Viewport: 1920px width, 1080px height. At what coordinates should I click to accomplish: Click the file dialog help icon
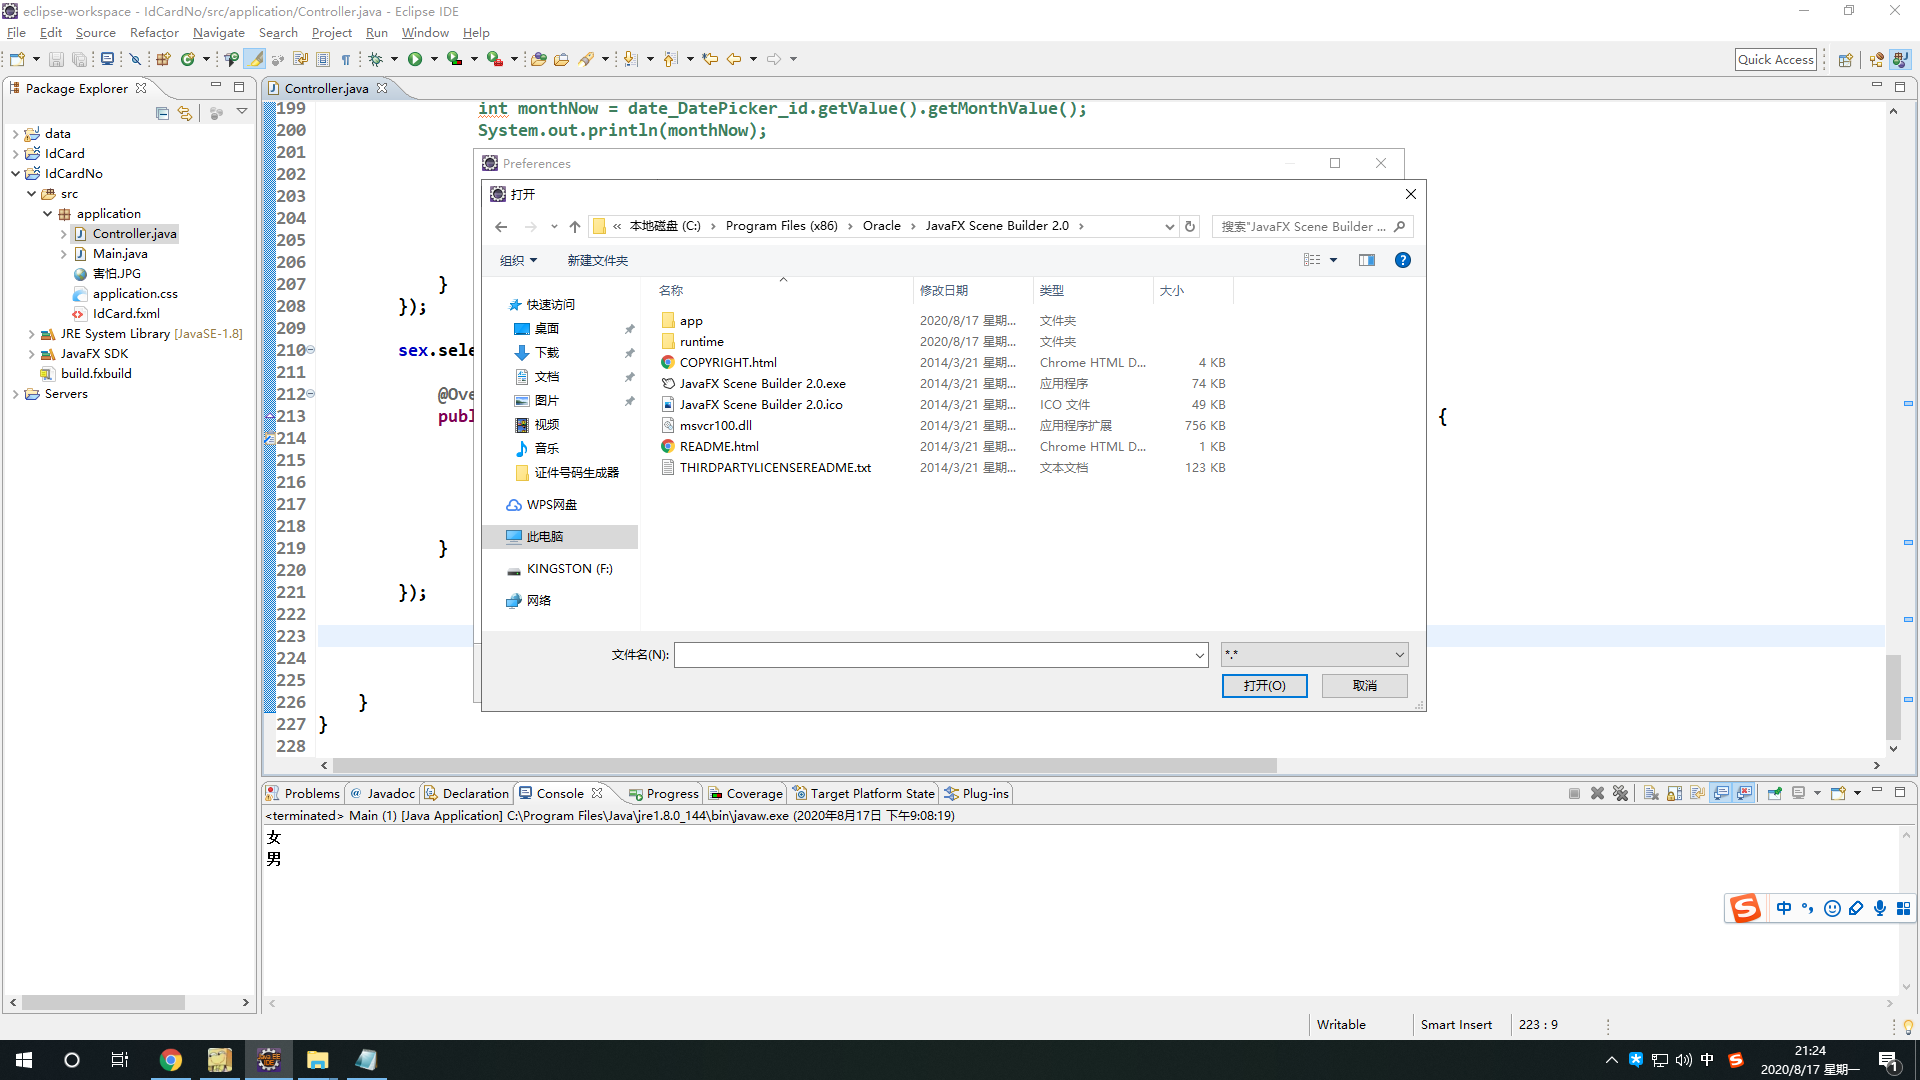pos(1402,260)
